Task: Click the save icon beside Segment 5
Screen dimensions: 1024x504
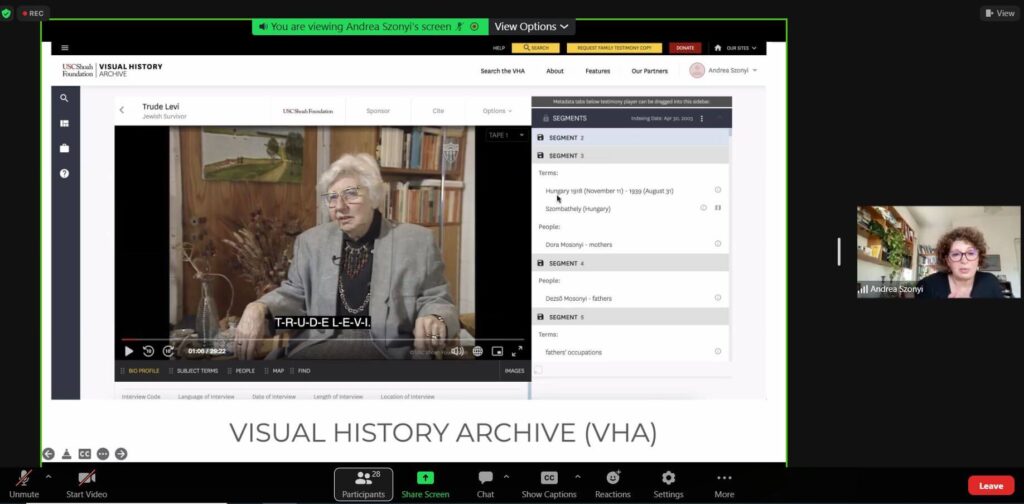Action: click(x=540, y=317)
